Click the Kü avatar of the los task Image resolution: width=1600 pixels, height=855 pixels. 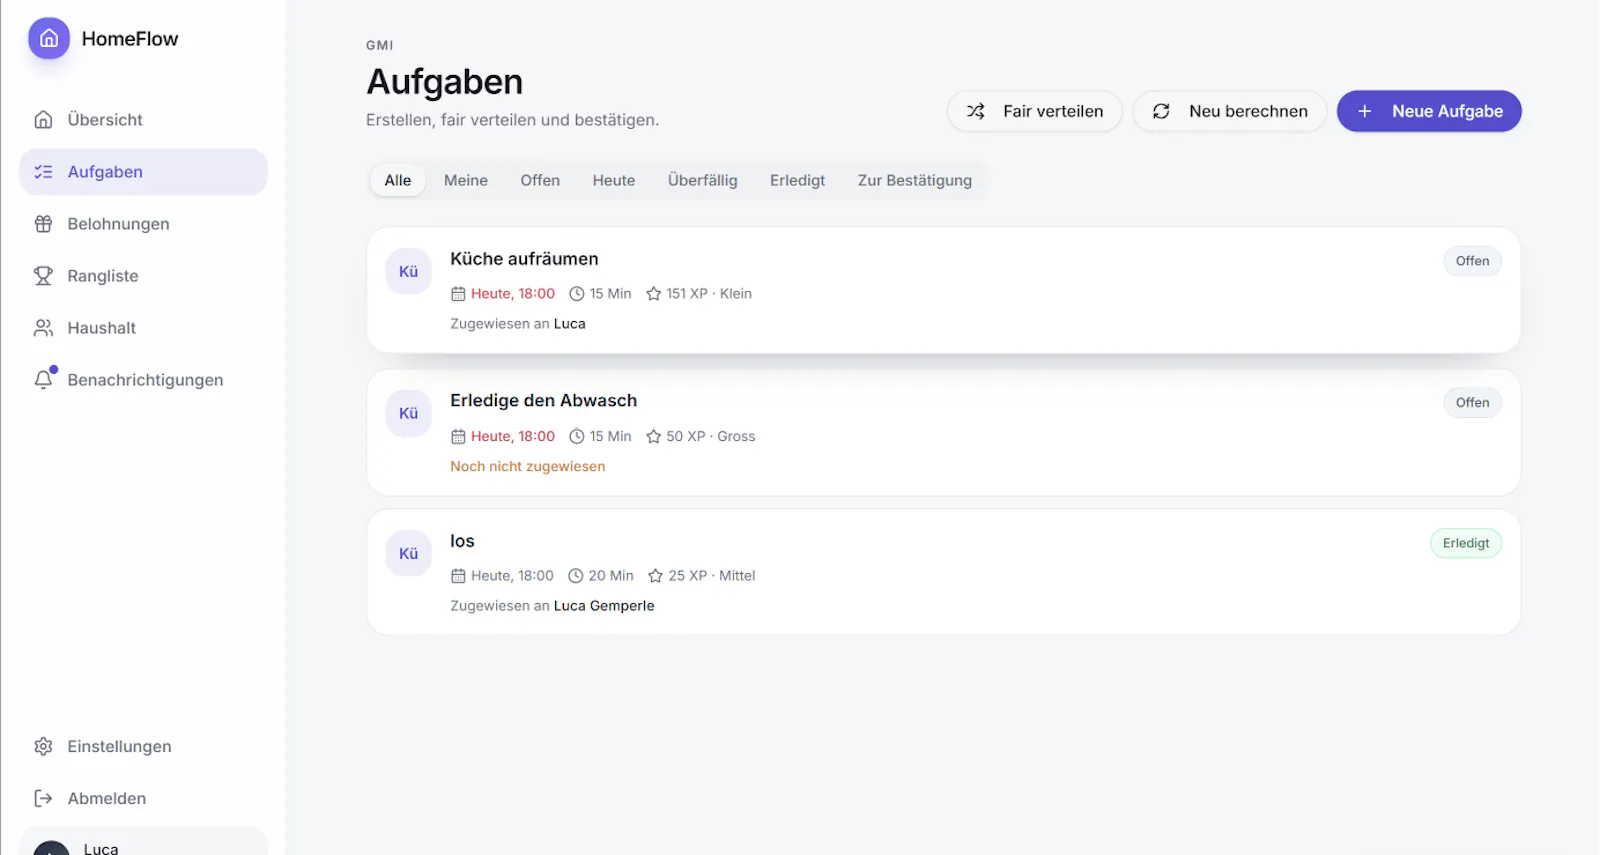tap(409, 553)
